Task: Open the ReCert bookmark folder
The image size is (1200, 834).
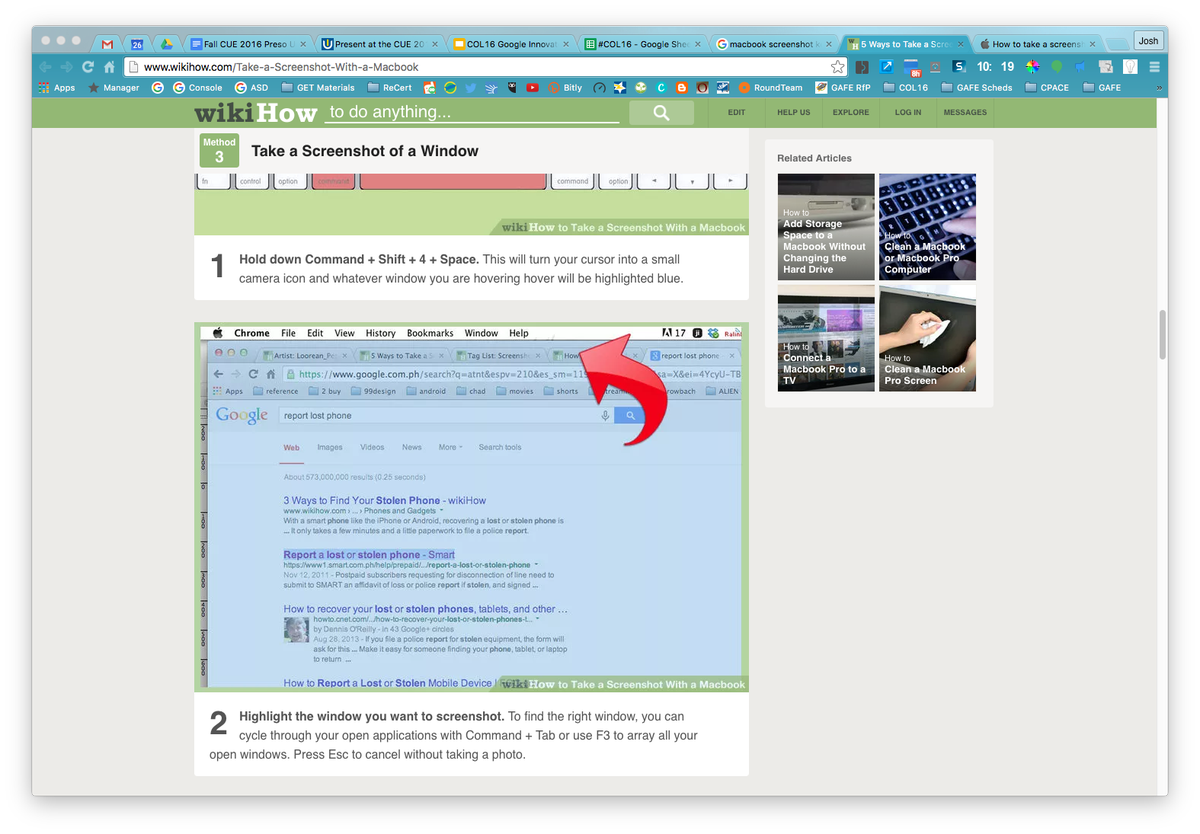Action: 389,88
